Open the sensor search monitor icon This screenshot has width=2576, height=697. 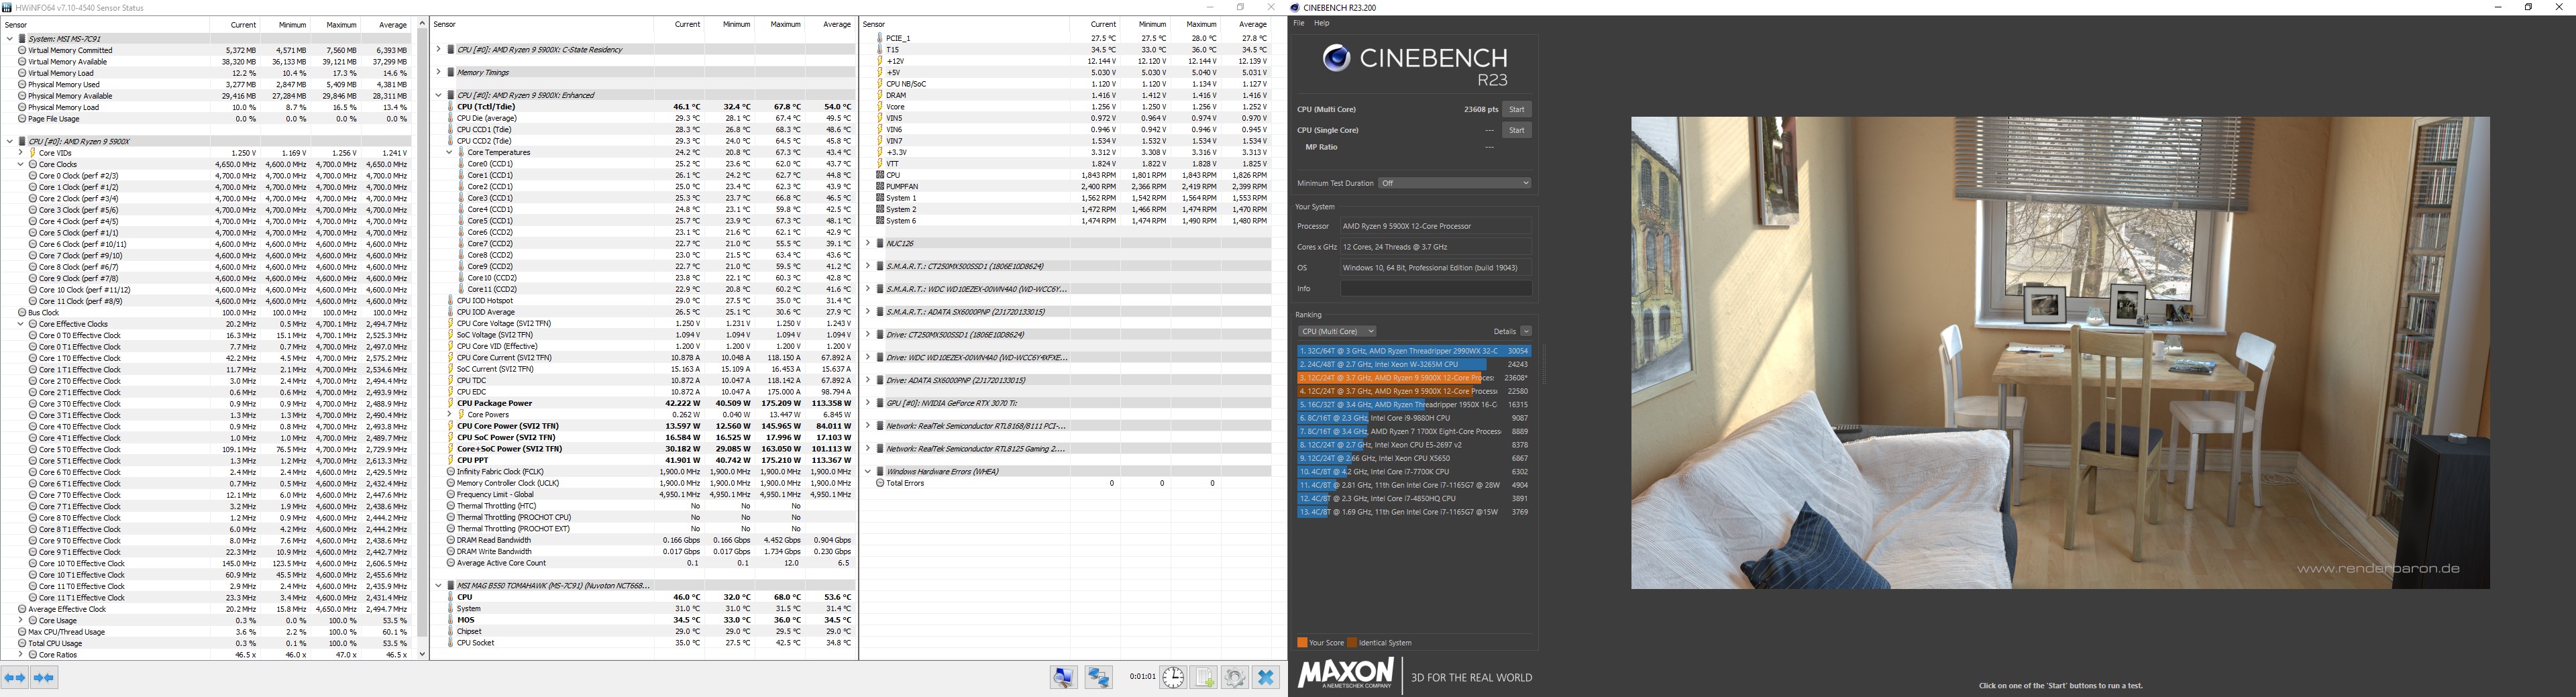[x=1064, y=678]
